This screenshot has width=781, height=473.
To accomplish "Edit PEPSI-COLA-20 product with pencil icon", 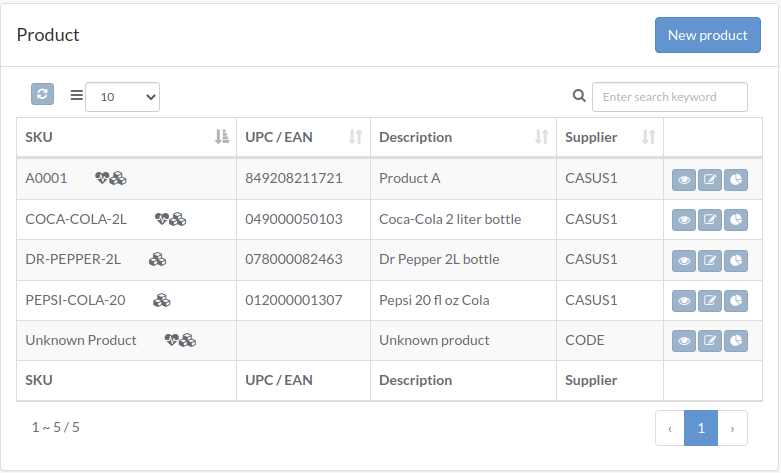I will tap(710, 301).
